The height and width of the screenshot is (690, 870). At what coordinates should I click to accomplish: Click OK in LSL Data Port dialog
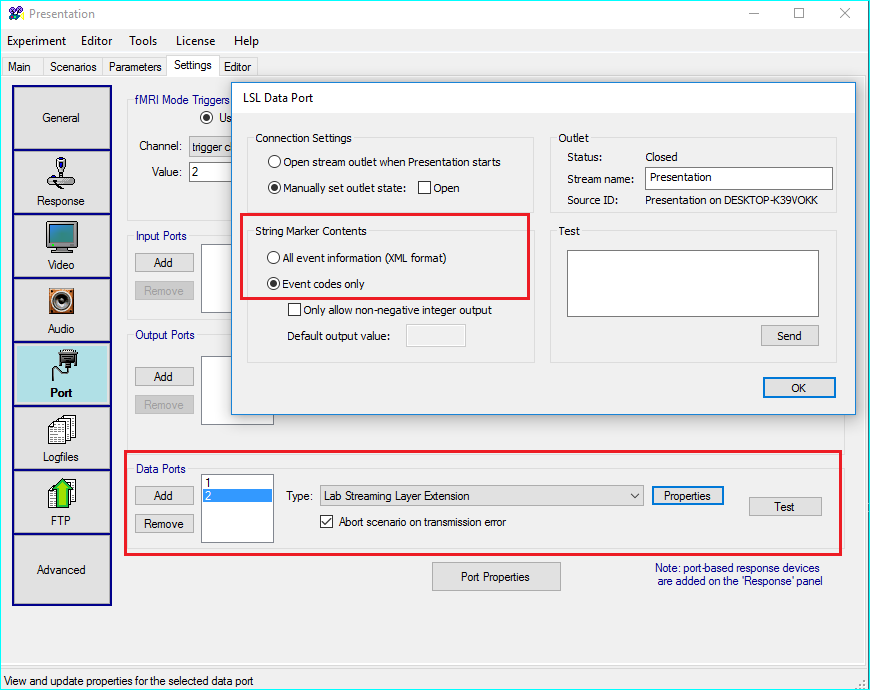pos(798,387)
